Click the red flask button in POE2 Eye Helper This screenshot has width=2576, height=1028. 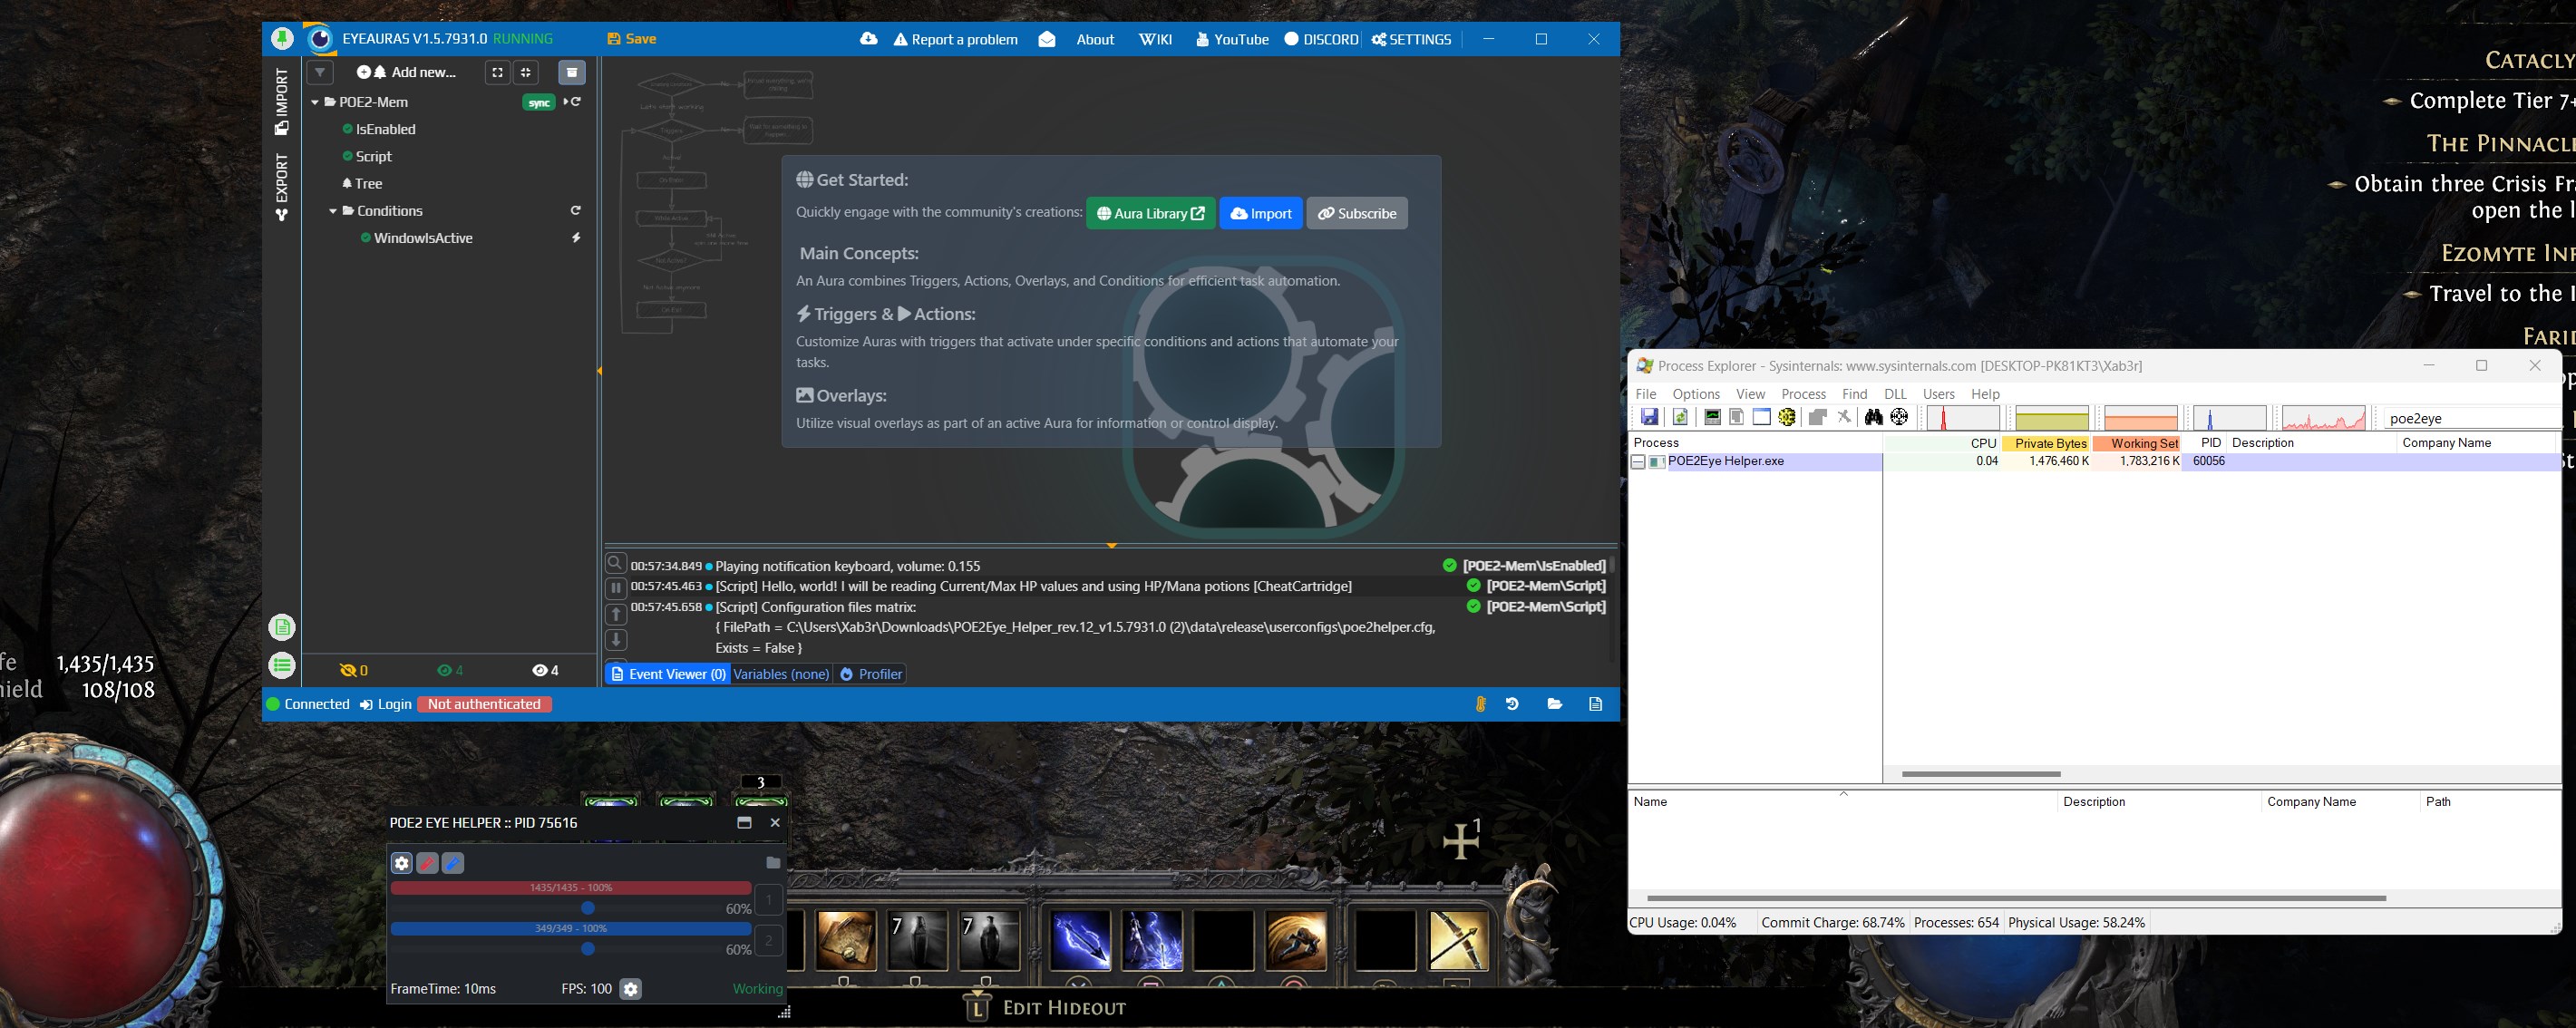427,863
